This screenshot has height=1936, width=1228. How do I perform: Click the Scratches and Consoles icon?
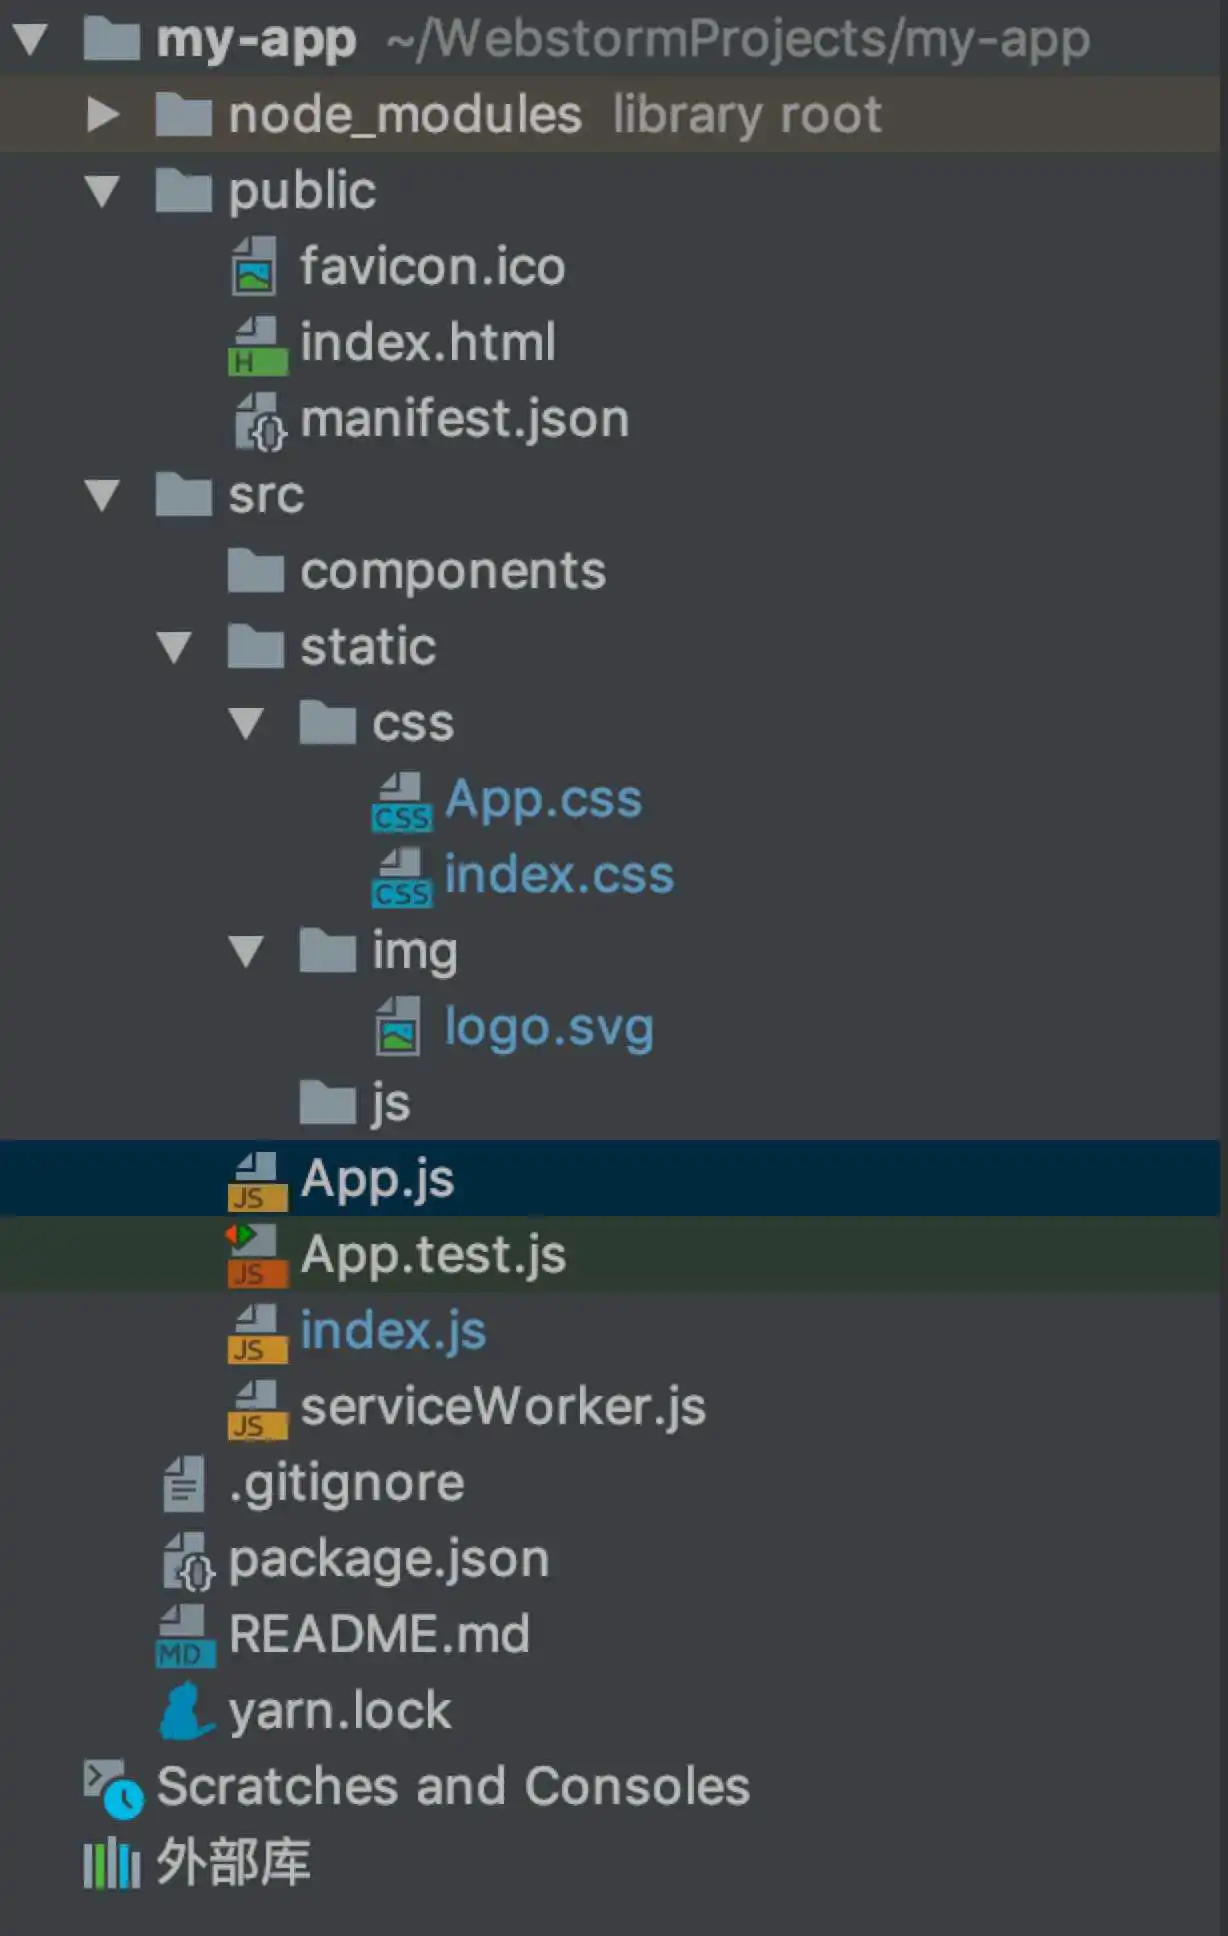pyautogui.click(x=112, y=1788)
